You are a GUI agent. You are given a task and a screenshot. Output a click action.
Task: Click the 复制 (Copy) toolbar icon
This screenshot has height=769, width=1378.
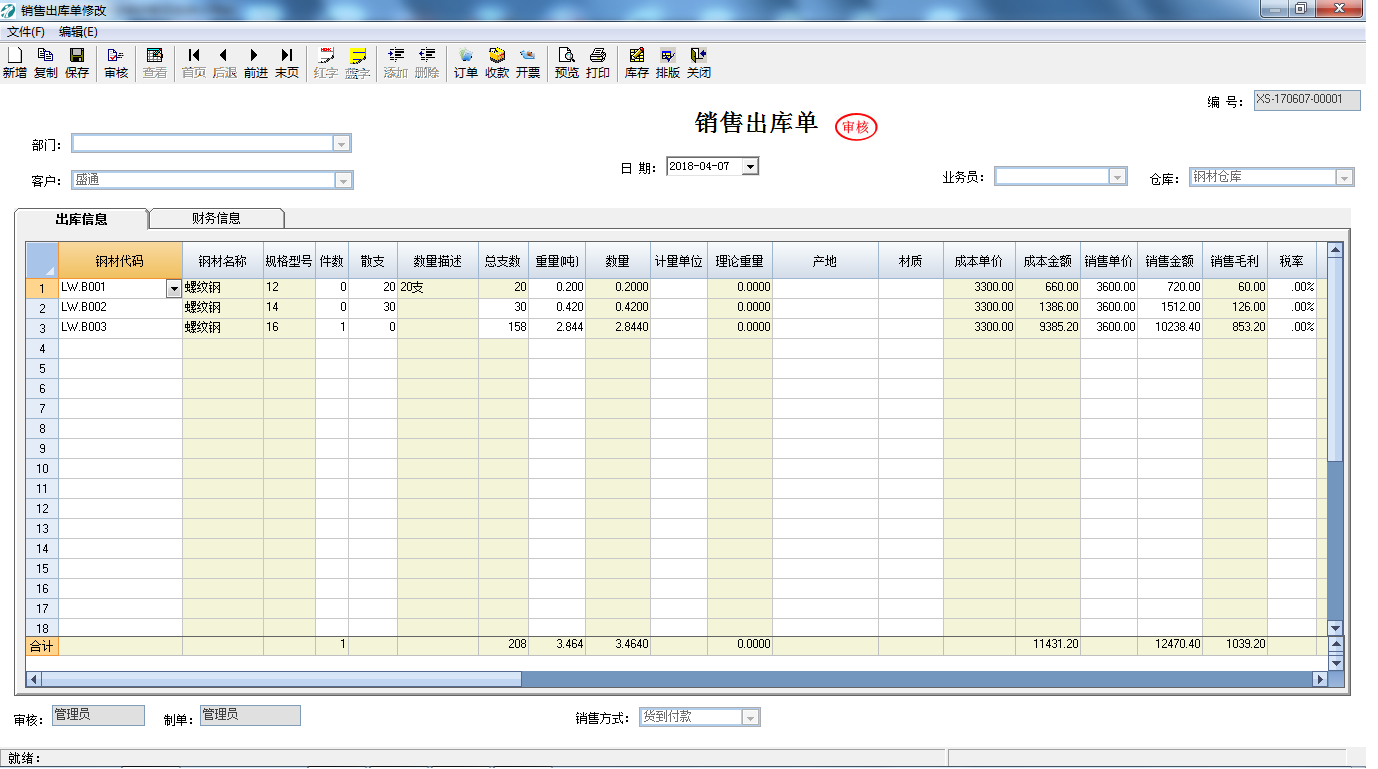45,63
